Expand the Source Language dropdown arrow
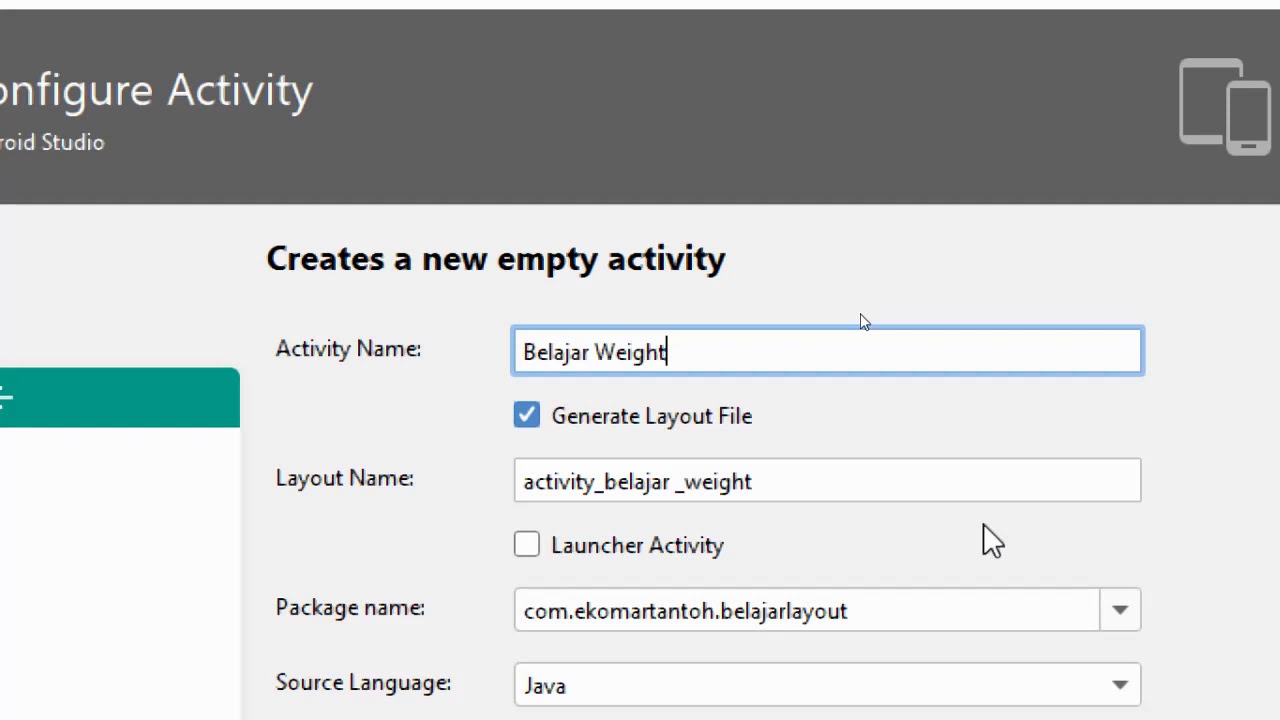 (x=1120, y=685)
